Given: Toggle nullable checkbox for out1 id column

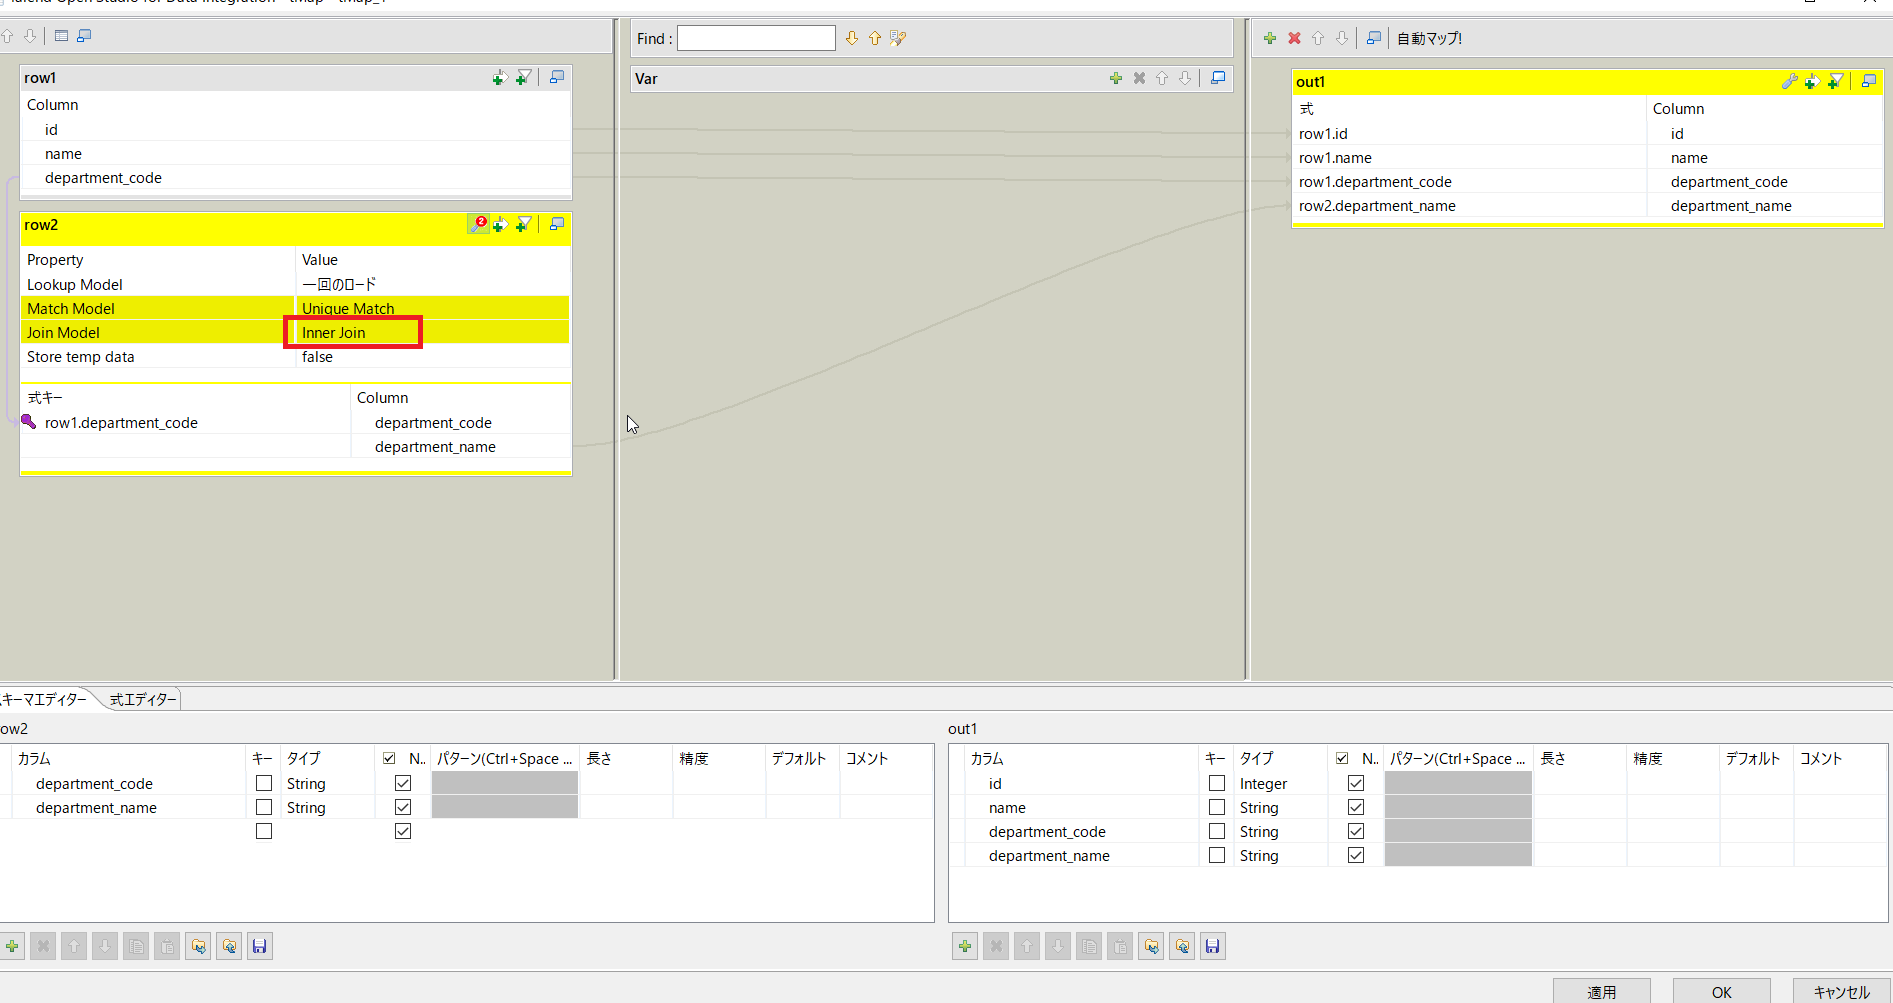Looking at the screenshot, I should click(1356, 783).
